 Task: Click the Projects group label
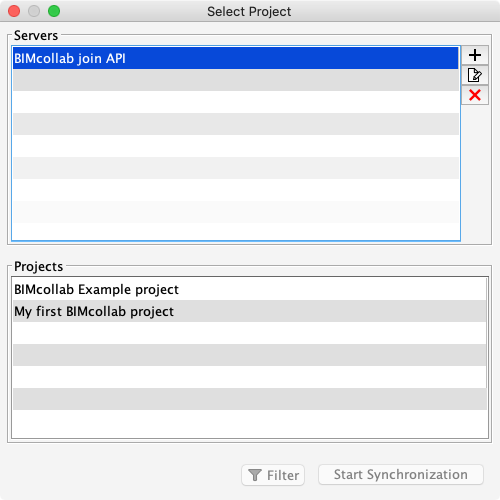pos(38,267)
